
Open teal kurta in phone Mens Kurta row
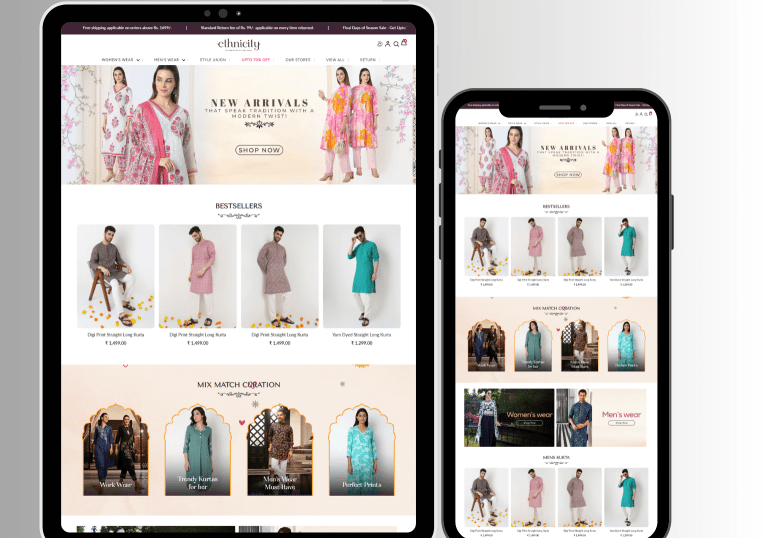click(626, 497)
